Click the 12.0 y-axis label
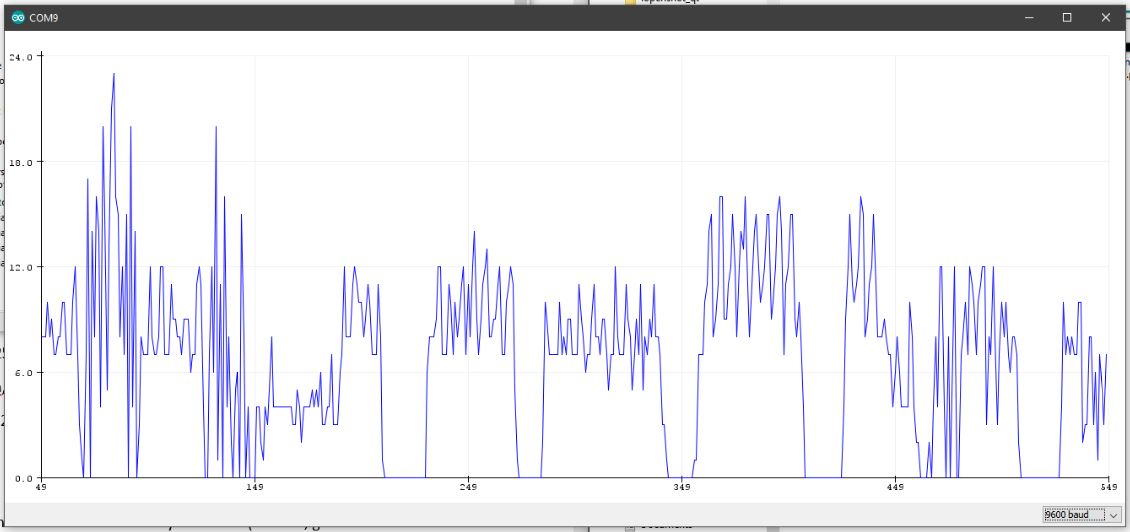Viewport: 1130px width, 532px height. pyautogui.click(x=20, y=267)
